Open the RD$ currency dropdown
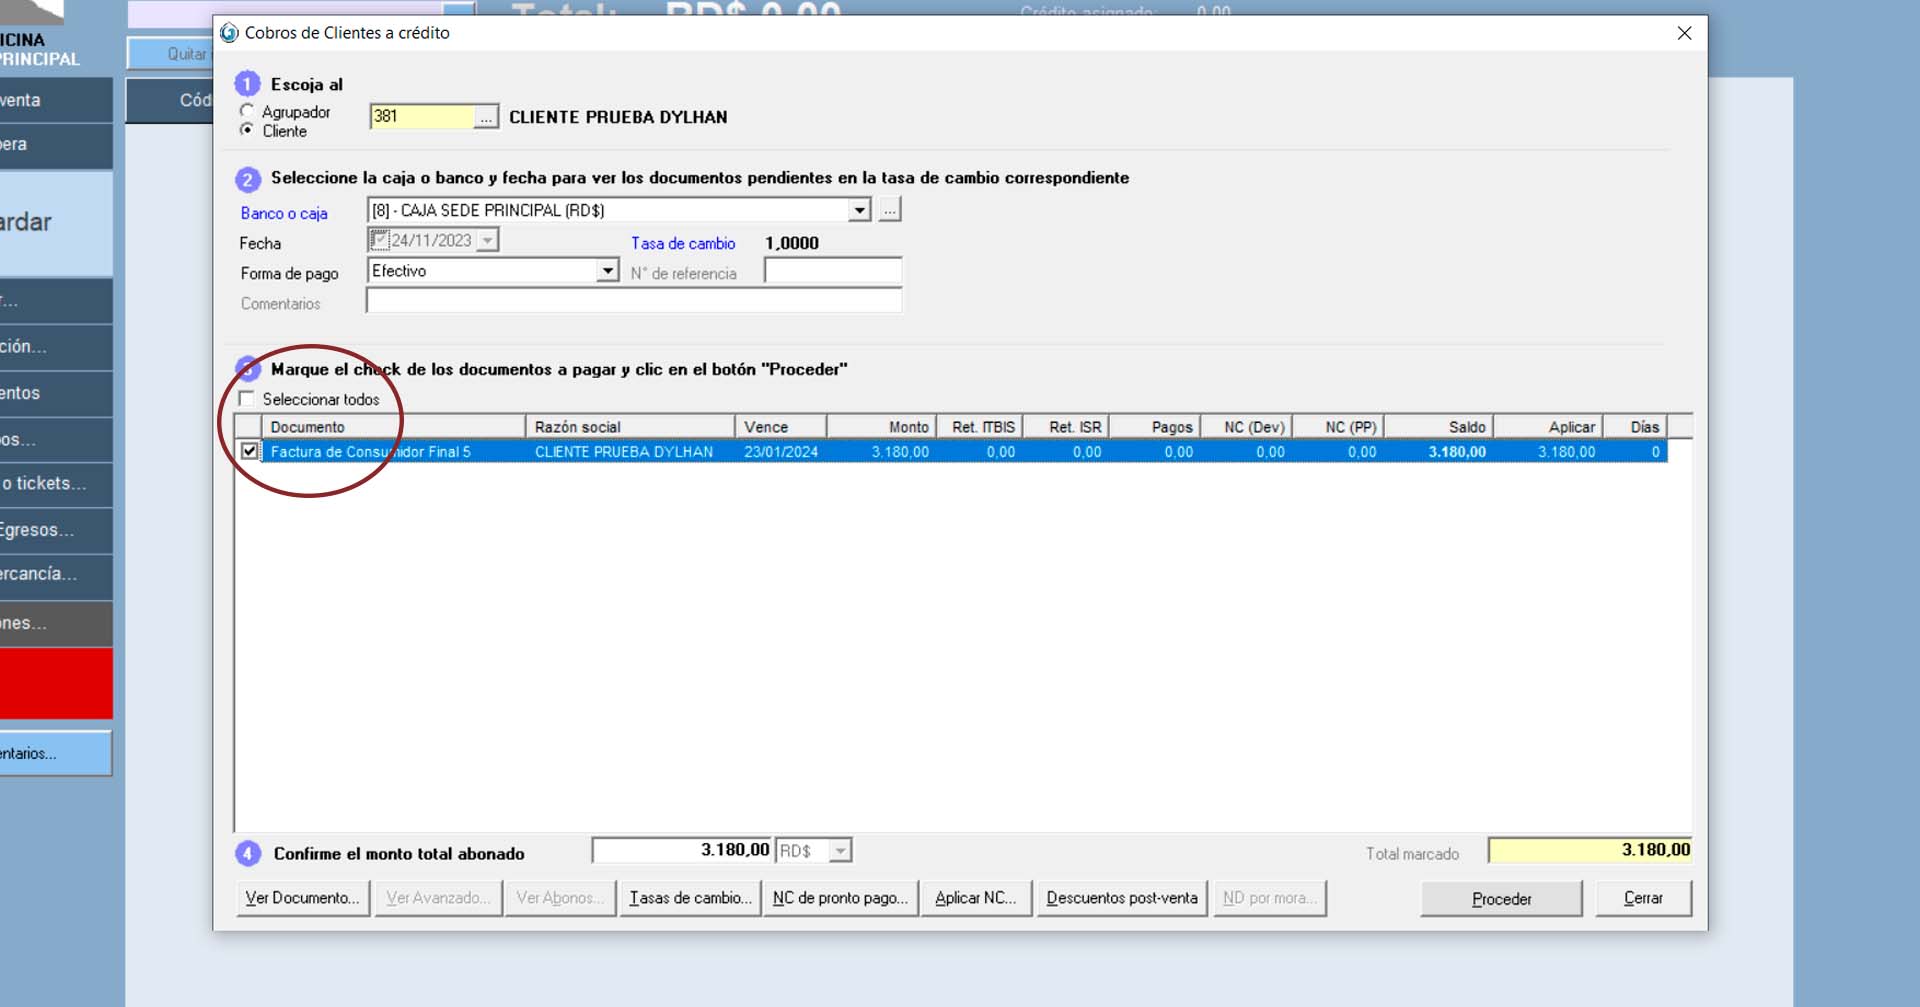This screenshot has width=1920, height=1007. coord(840,851)
